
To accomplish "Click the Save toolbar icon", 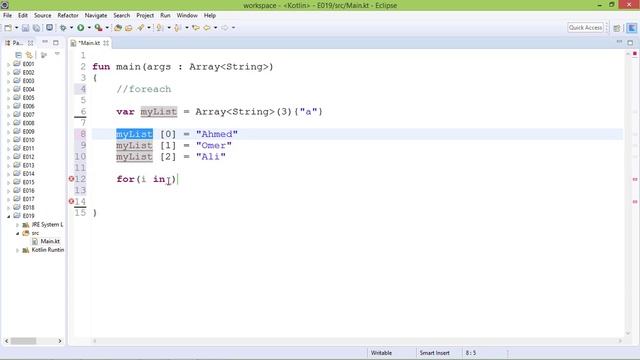I will [x=25, y=28].
